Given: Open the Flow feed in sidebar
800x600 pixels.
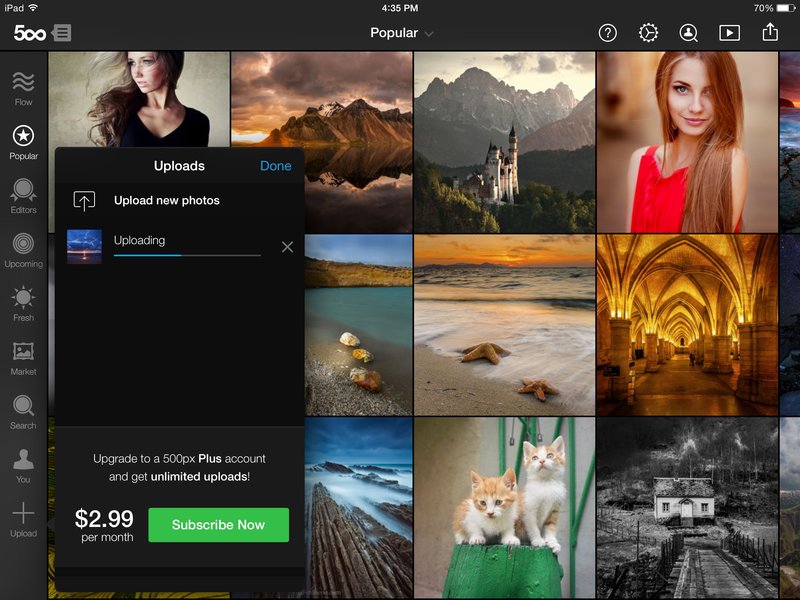Looking at the screenshot, I should pyautogui.click(x=23, y=88).
